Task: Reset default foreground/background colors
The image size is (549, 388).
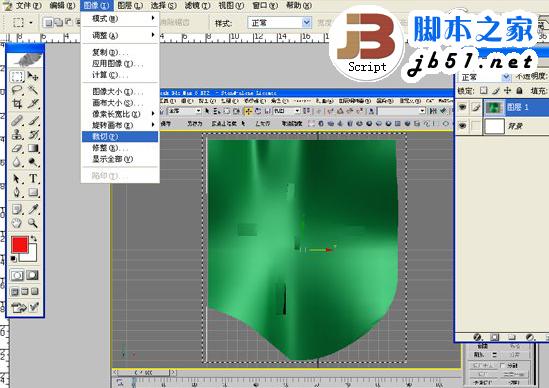Action: click(13, 259)
